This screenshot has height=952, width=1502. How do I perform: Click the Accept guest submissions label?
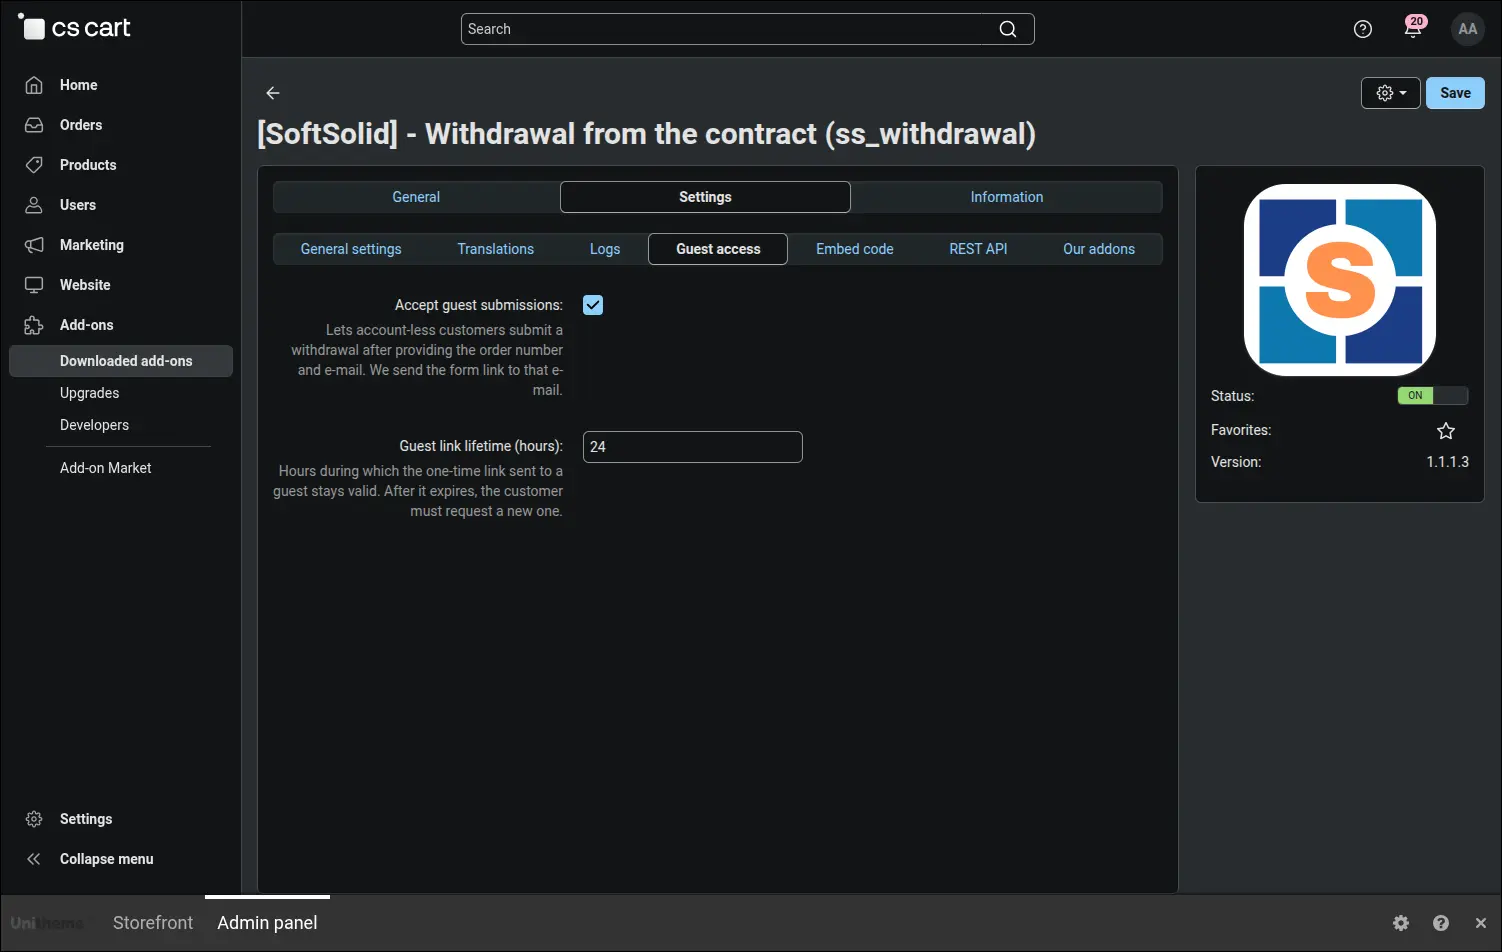pyautogui.click(x=479, y=305)
